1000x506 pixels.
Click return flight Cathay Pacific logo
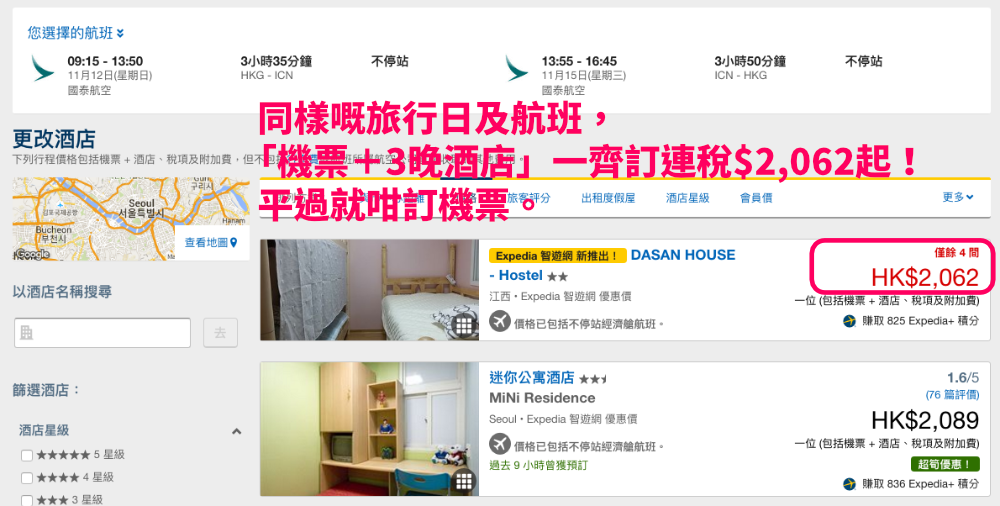517,68
